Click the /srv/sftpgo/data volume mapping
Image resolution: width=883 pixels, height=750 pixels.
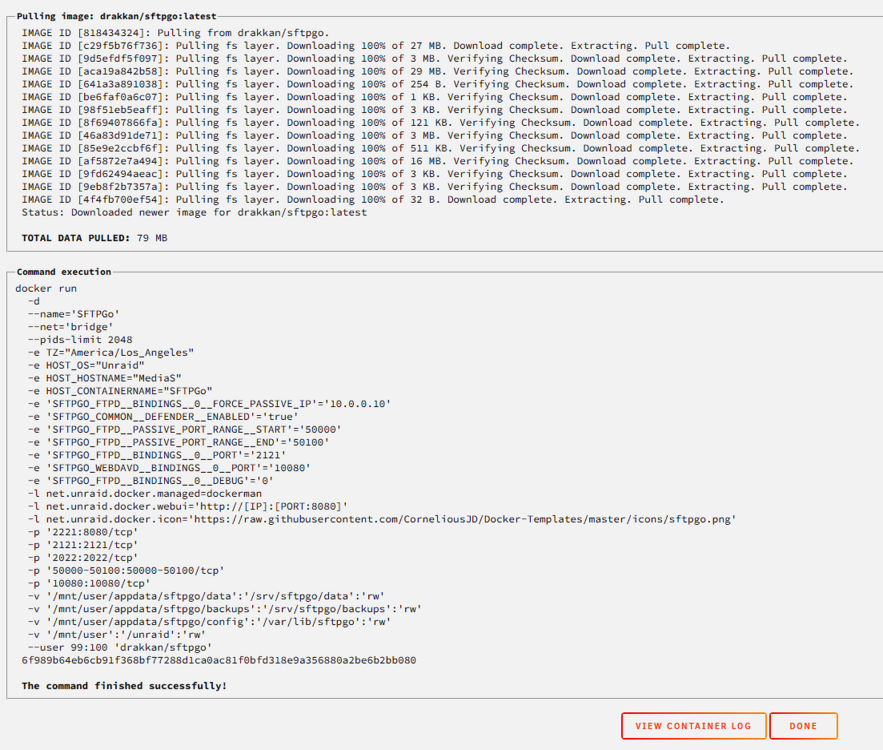(x=207, y=597)
